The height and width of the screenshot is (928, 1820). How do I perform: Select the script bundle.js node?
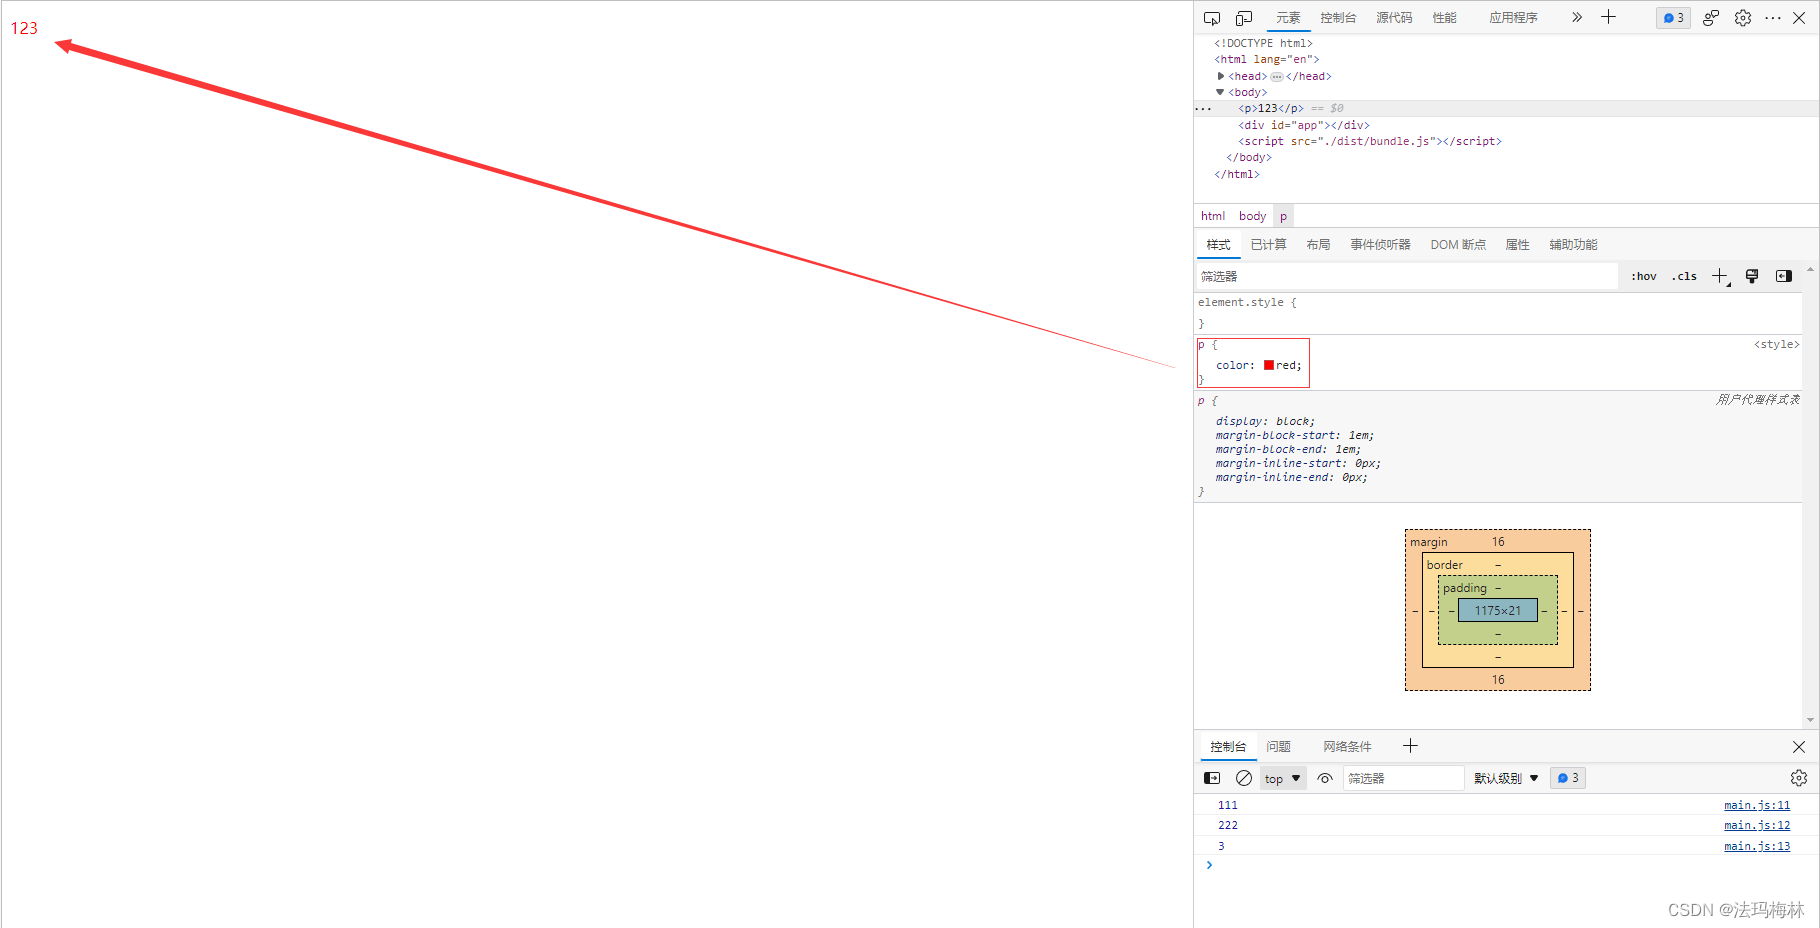[x=1370, y=141]
